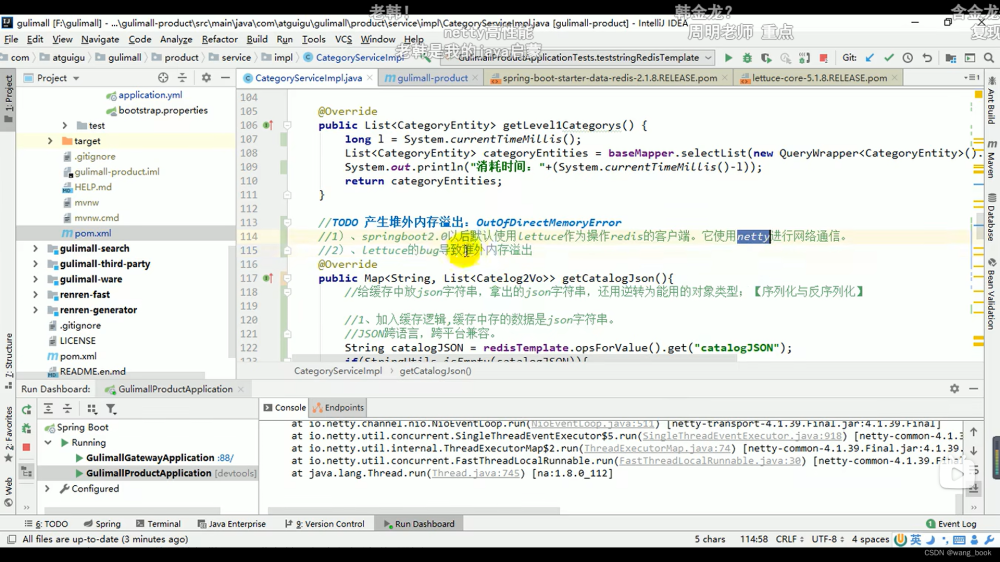Open the TODO tool window

click(x=46, y=524)
